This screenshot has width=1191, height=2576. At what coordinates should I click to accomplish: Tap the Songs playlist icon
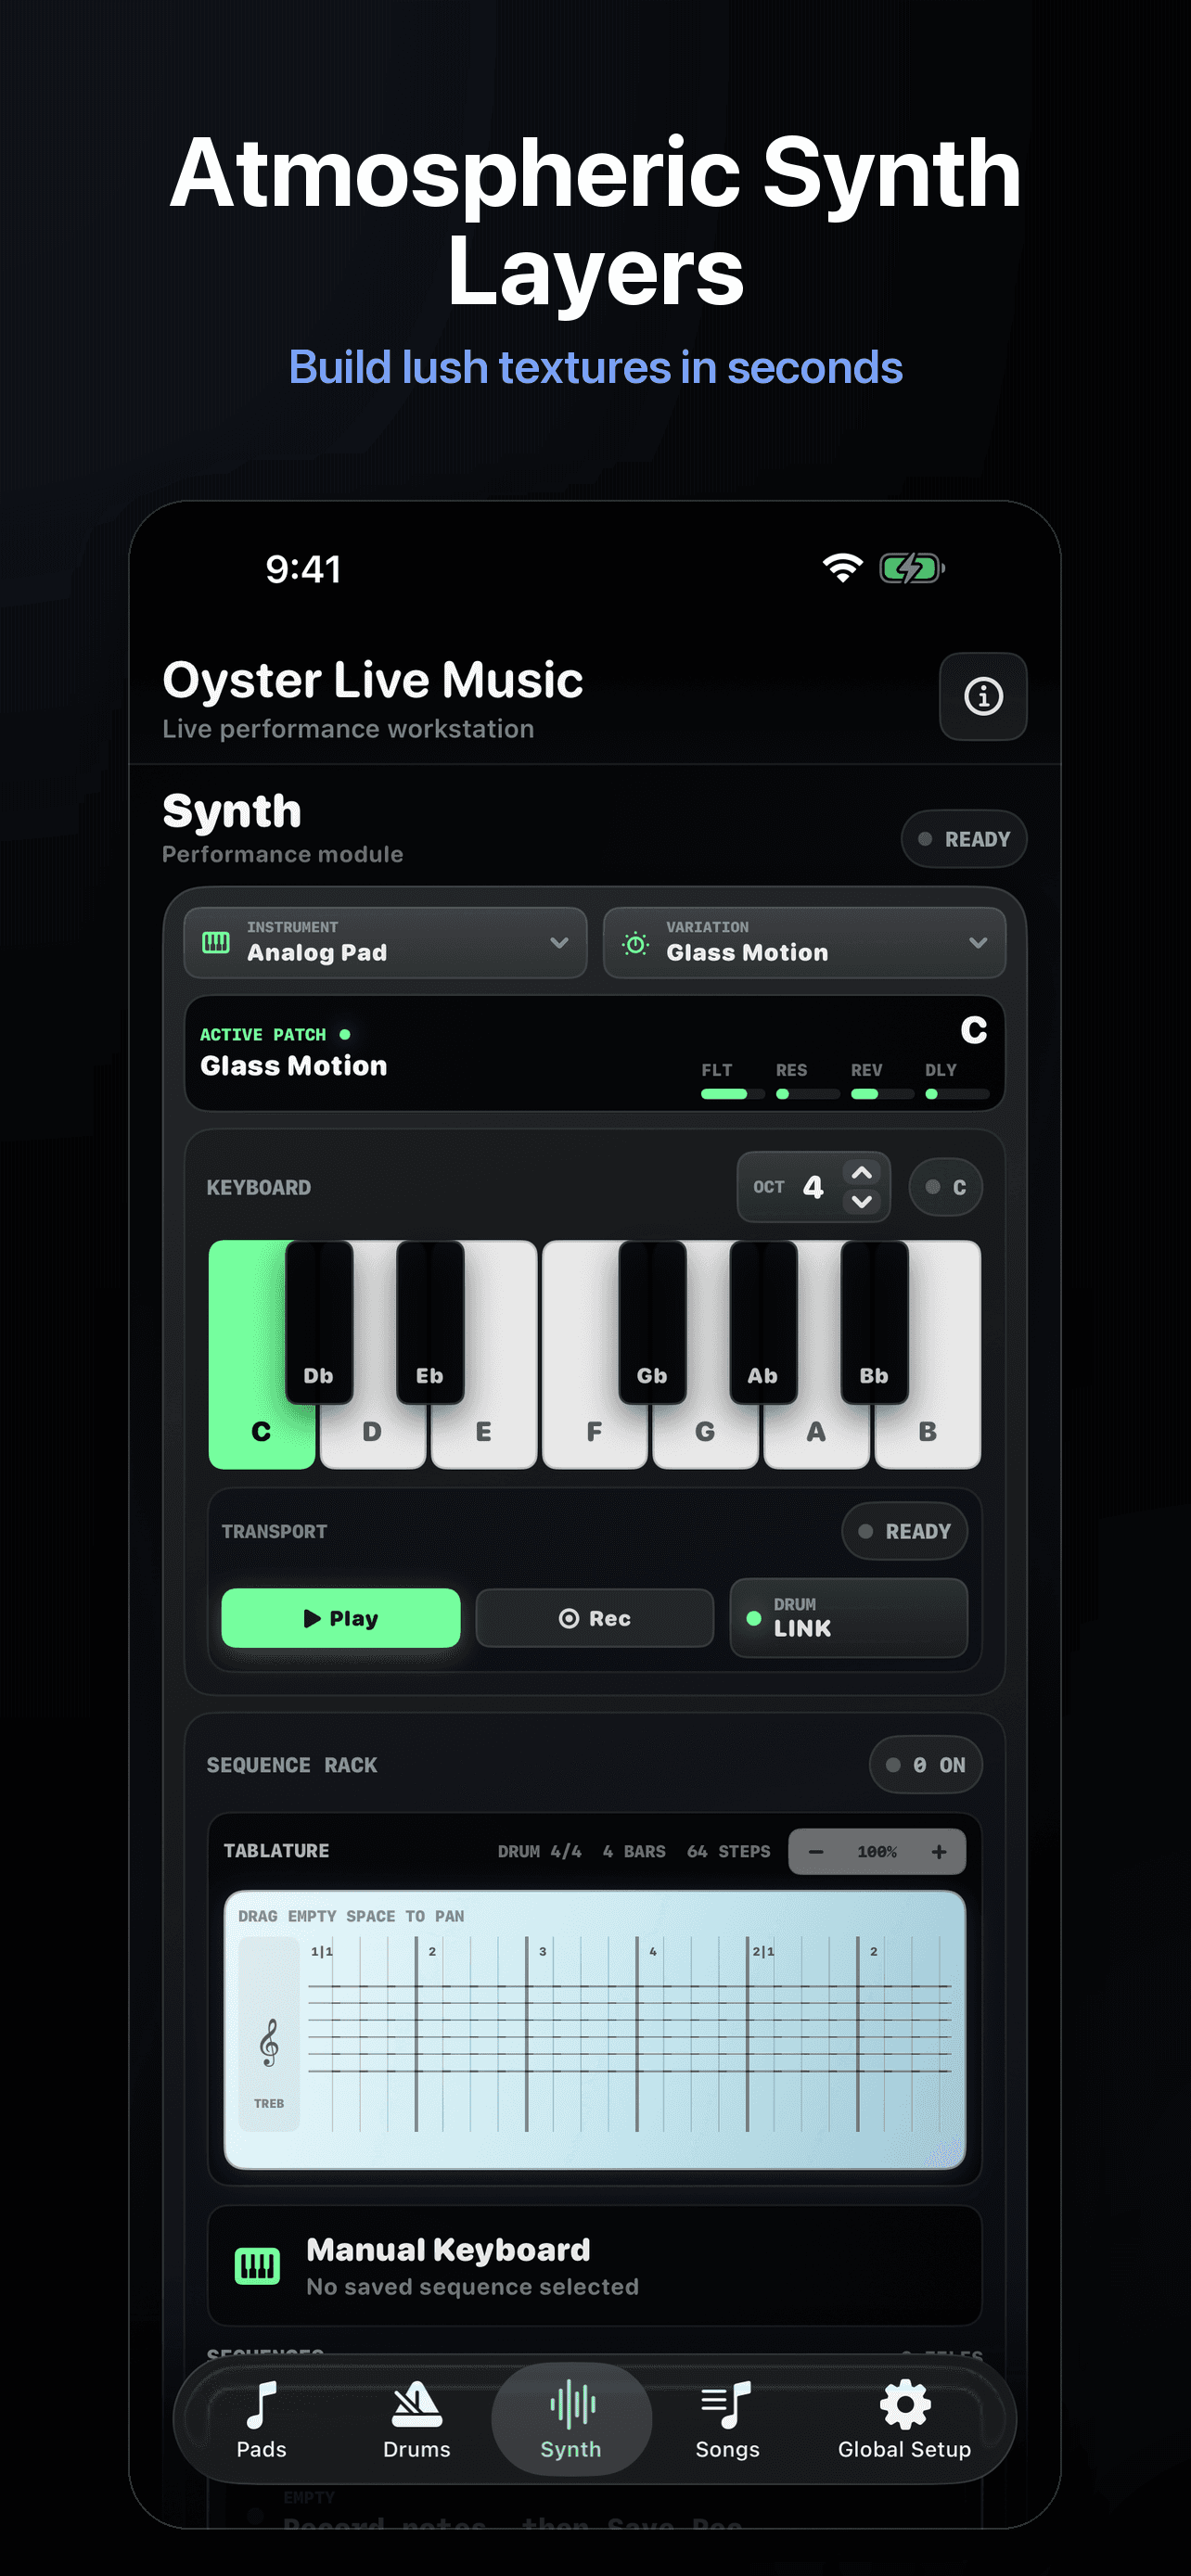[x=727, y=2404]
